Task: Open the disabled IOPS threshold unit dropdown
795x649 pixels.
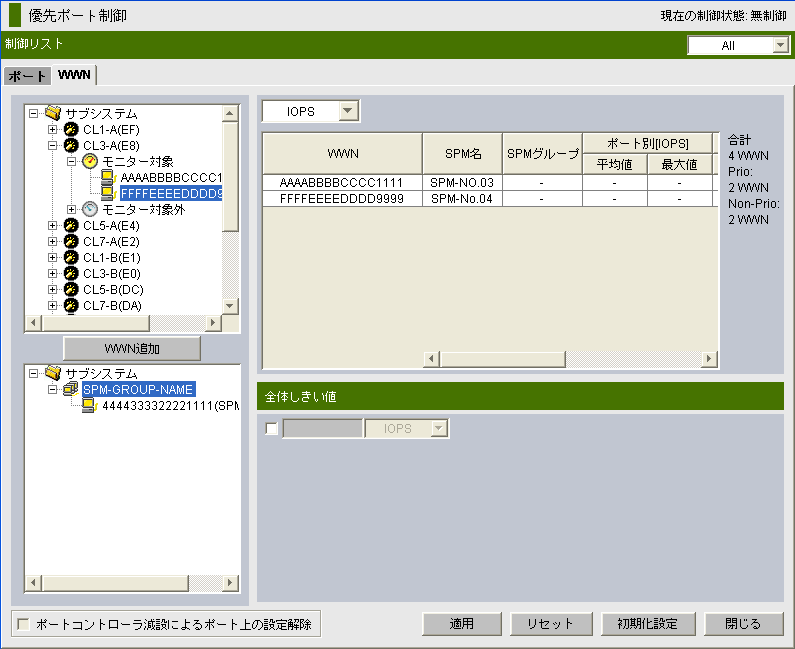Action: 439,428
